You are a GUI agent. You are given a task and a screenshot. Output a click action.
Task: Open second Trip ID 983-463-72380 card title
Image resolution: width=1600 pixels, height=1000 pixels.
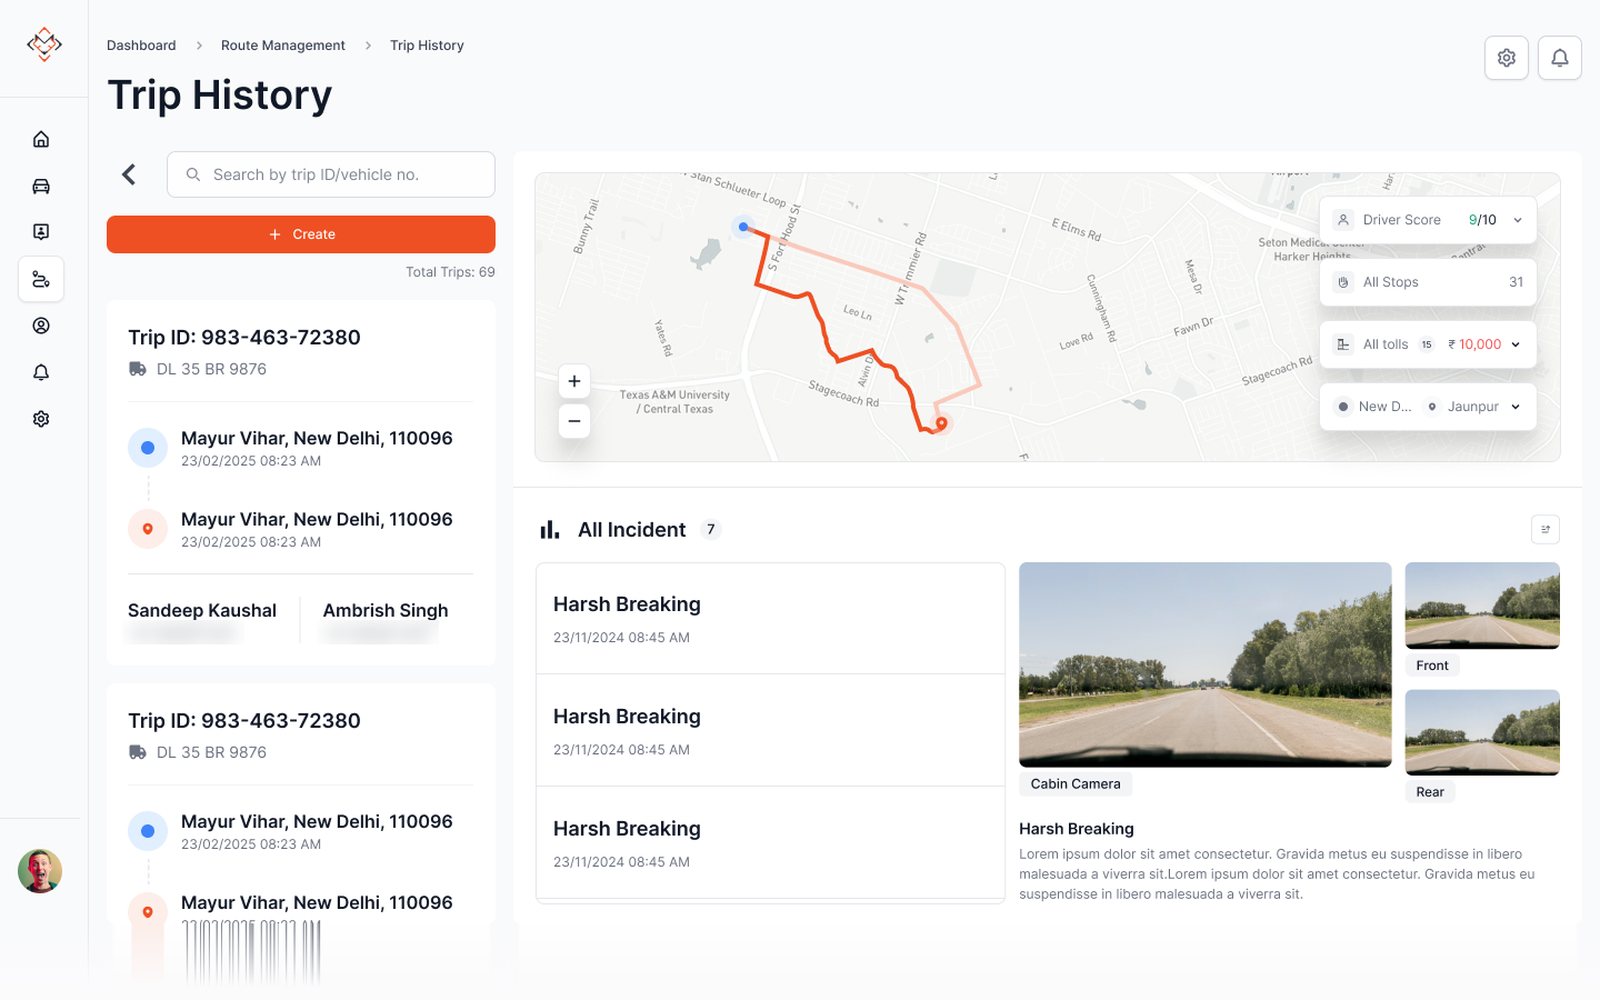pyautogui.click(x=244, y=720)
